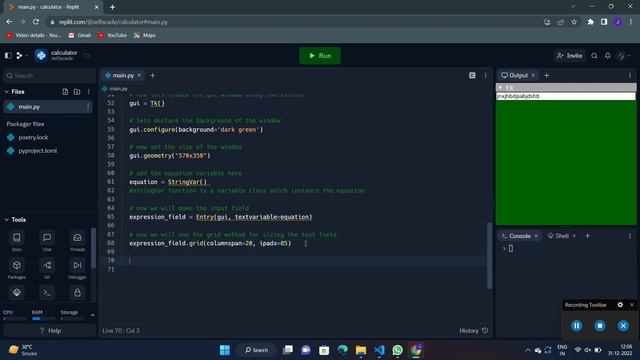The height and width of the screenshot is (360, 640).
Task: Open poetry.lock file
Action: [x=33, y=137]
